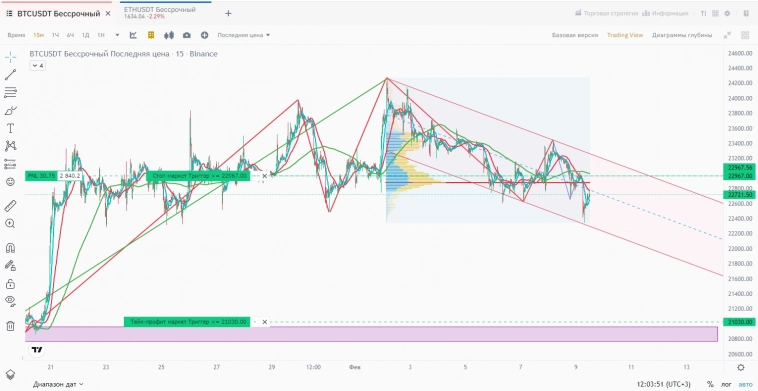Image resolution: width=758 pixels, height=391 pixels.
Task: Switch to 'Trading View' chart view
Action: [x=625, y=35]
